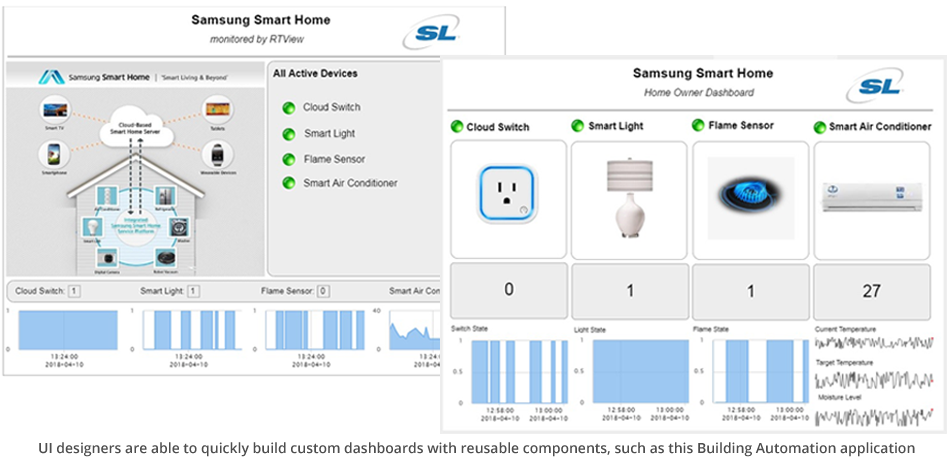
Task: Click green indicator on the Smart Air Conditioner dashboard header
Action: coord(820,127)
